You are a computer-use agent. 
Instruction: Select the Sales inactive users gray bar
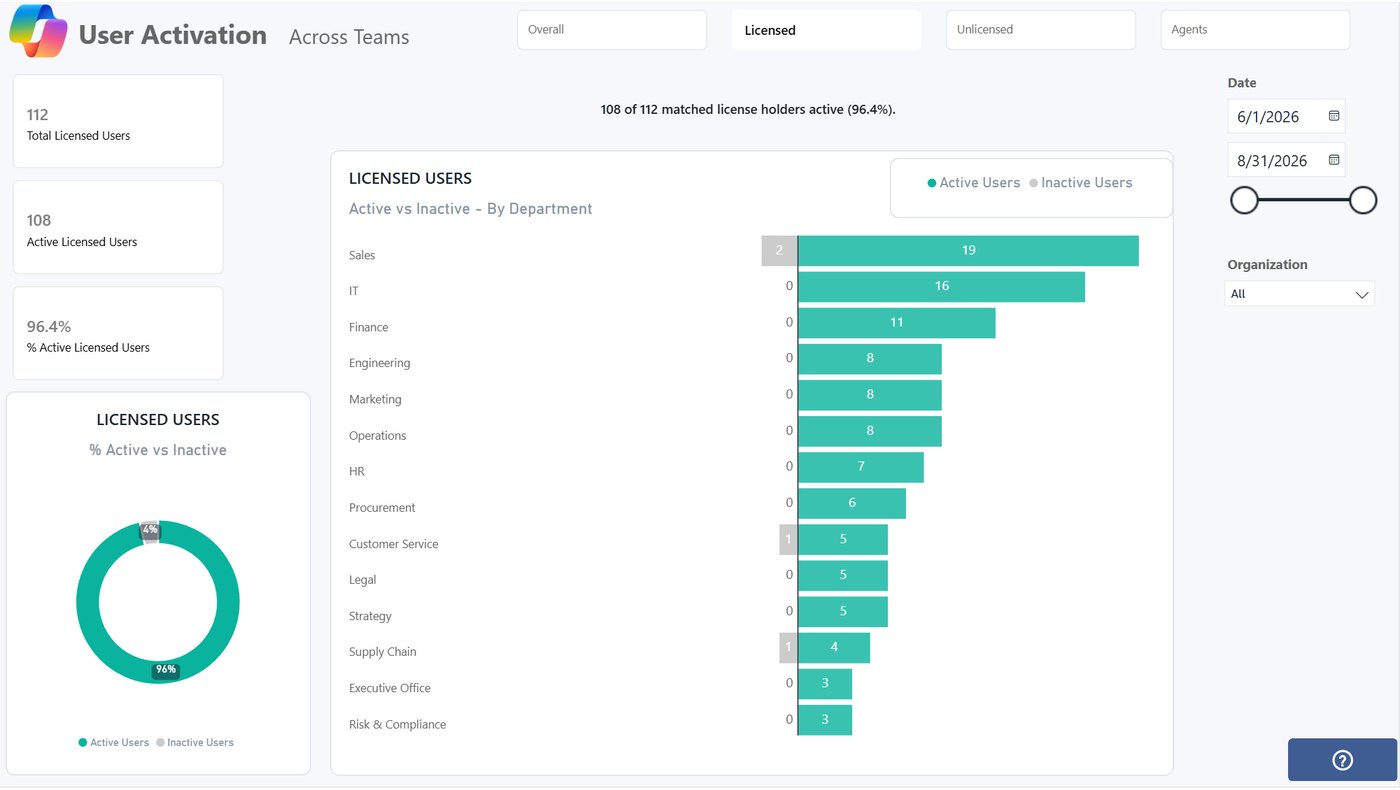coord(779,251)
